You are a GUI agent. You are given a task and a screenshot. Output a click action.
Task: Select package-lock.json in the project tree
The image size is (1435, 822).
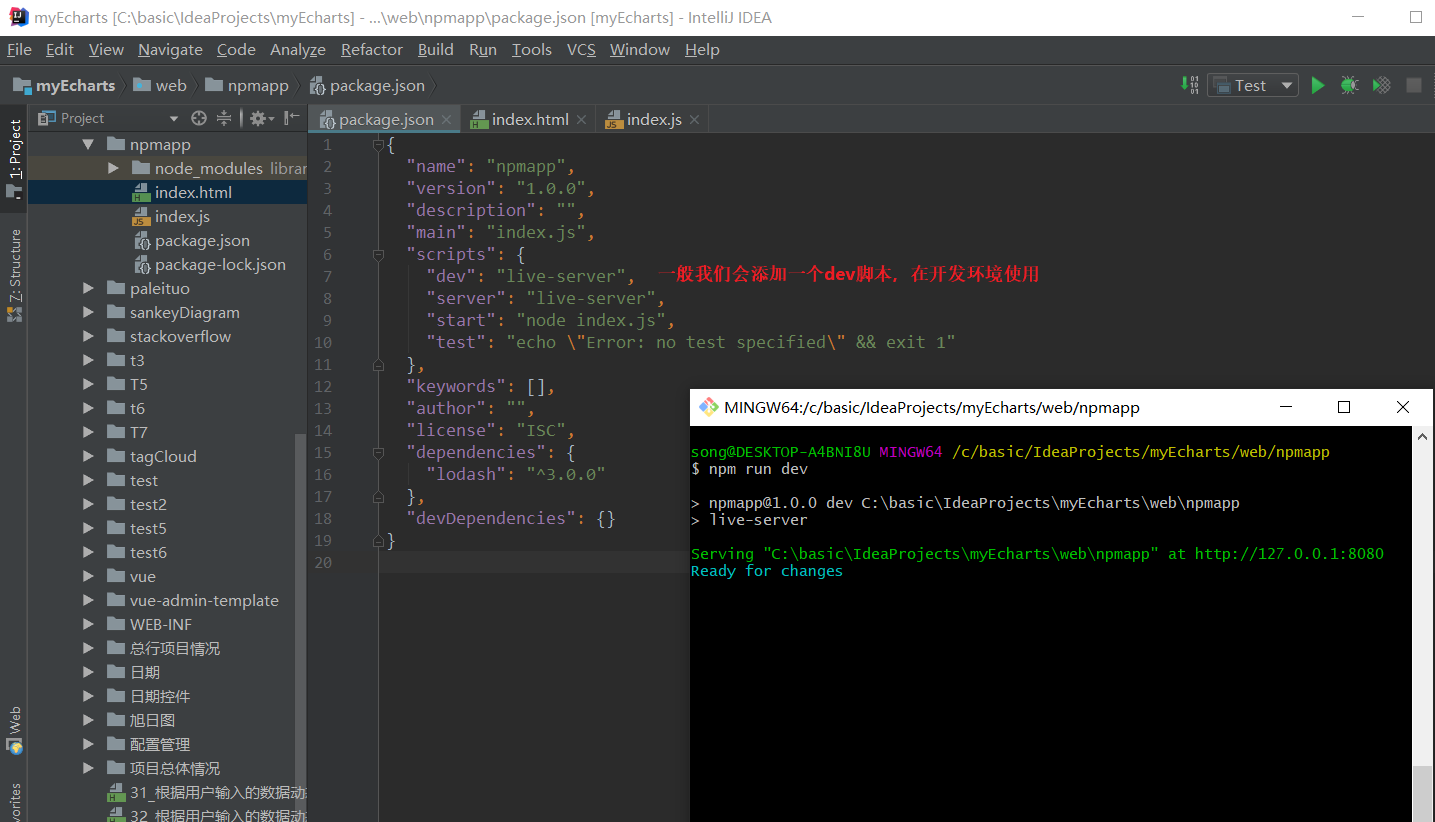(167, 264)
